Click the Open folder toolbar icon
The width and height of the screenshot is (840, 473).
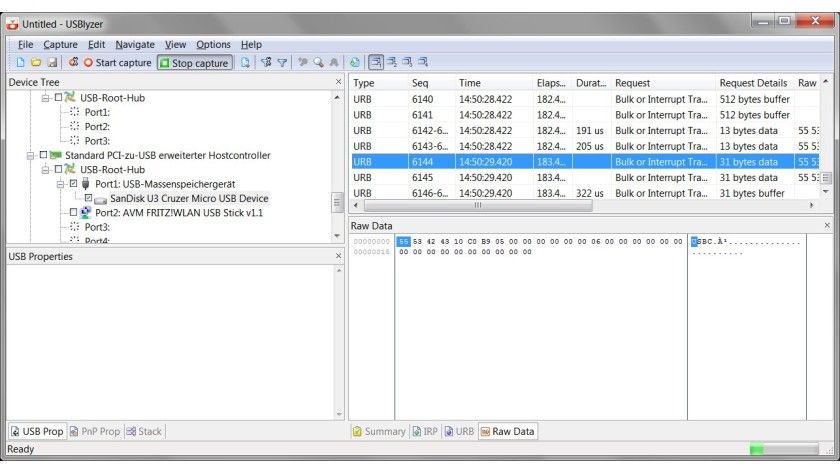[x=36, y=63]
